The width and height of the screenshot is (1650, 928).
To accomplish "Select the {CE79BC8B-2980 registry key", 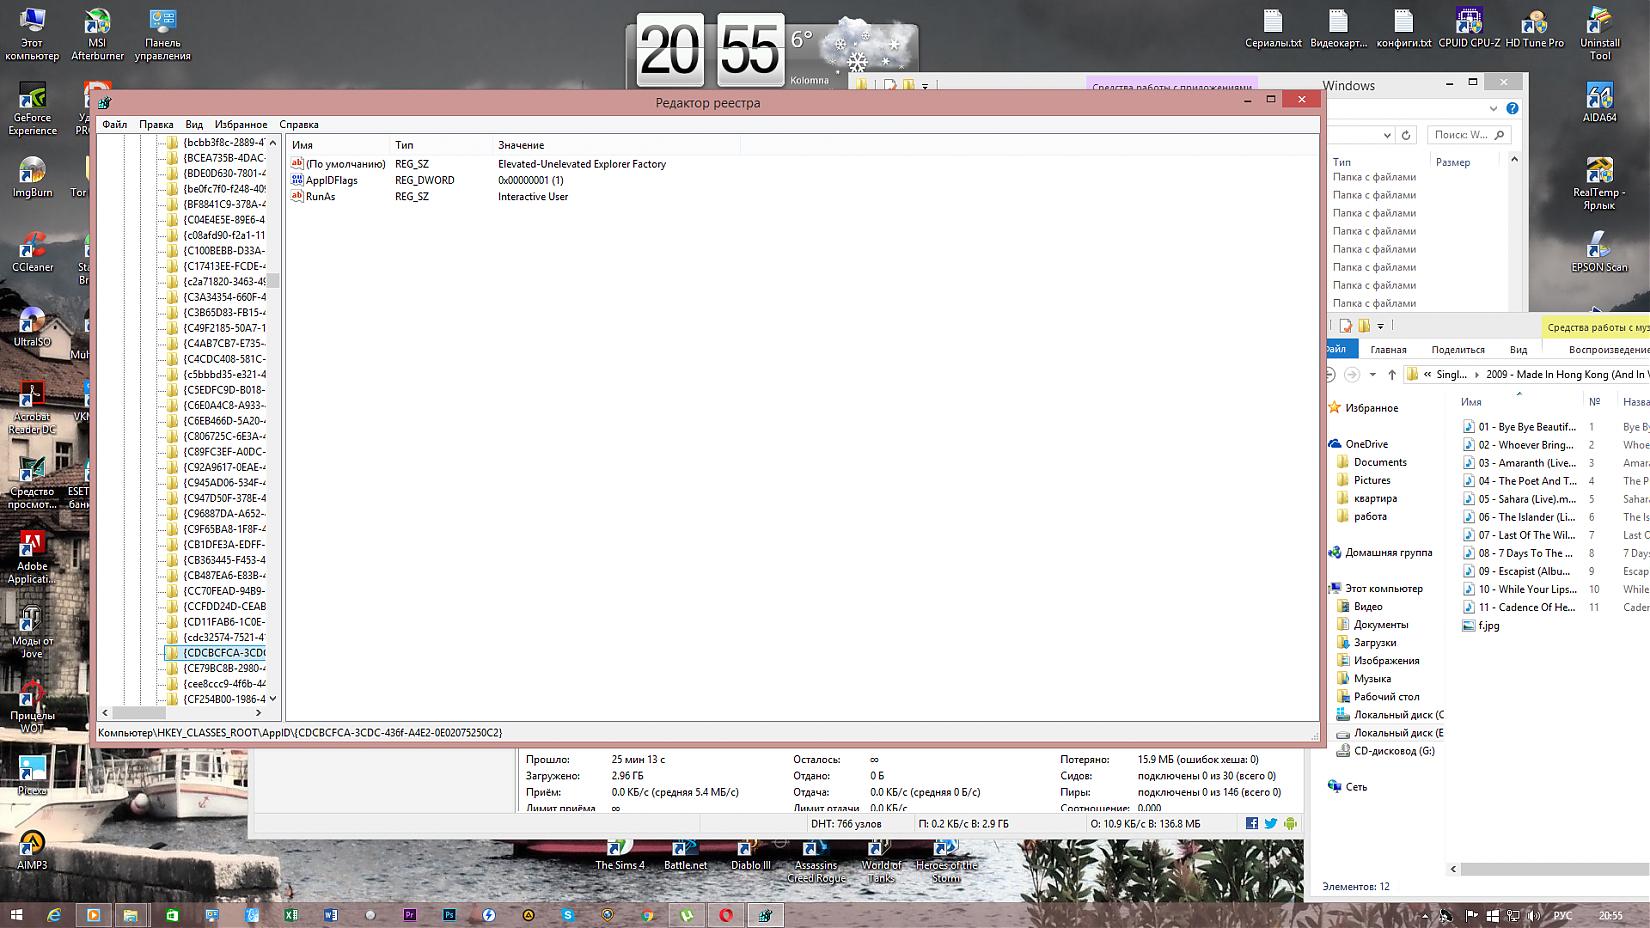I will pos(224,668).
